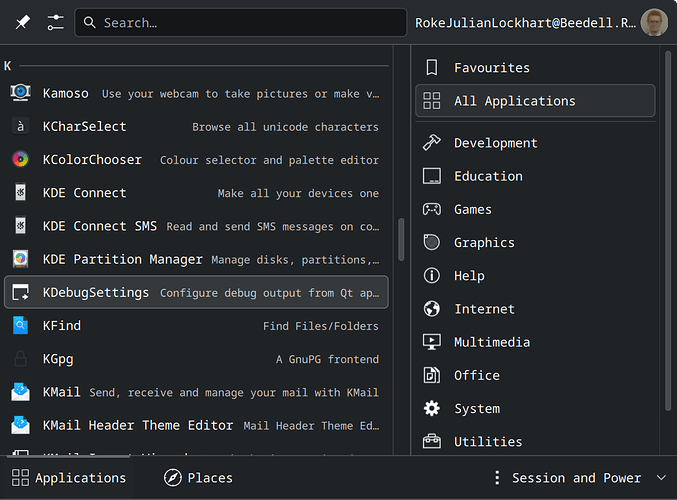Launch KMail via its envelope icon
The width and height of the screenshot is (677, 500).
pyautogui.click(x=21, y=392)
